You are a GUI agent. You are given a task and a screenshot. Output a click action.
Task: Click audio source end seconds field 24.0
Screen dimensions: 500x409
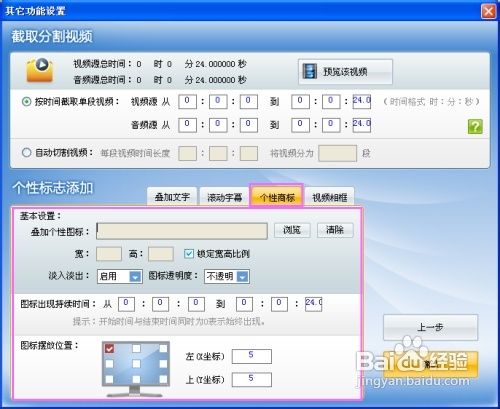pos(362,125)
